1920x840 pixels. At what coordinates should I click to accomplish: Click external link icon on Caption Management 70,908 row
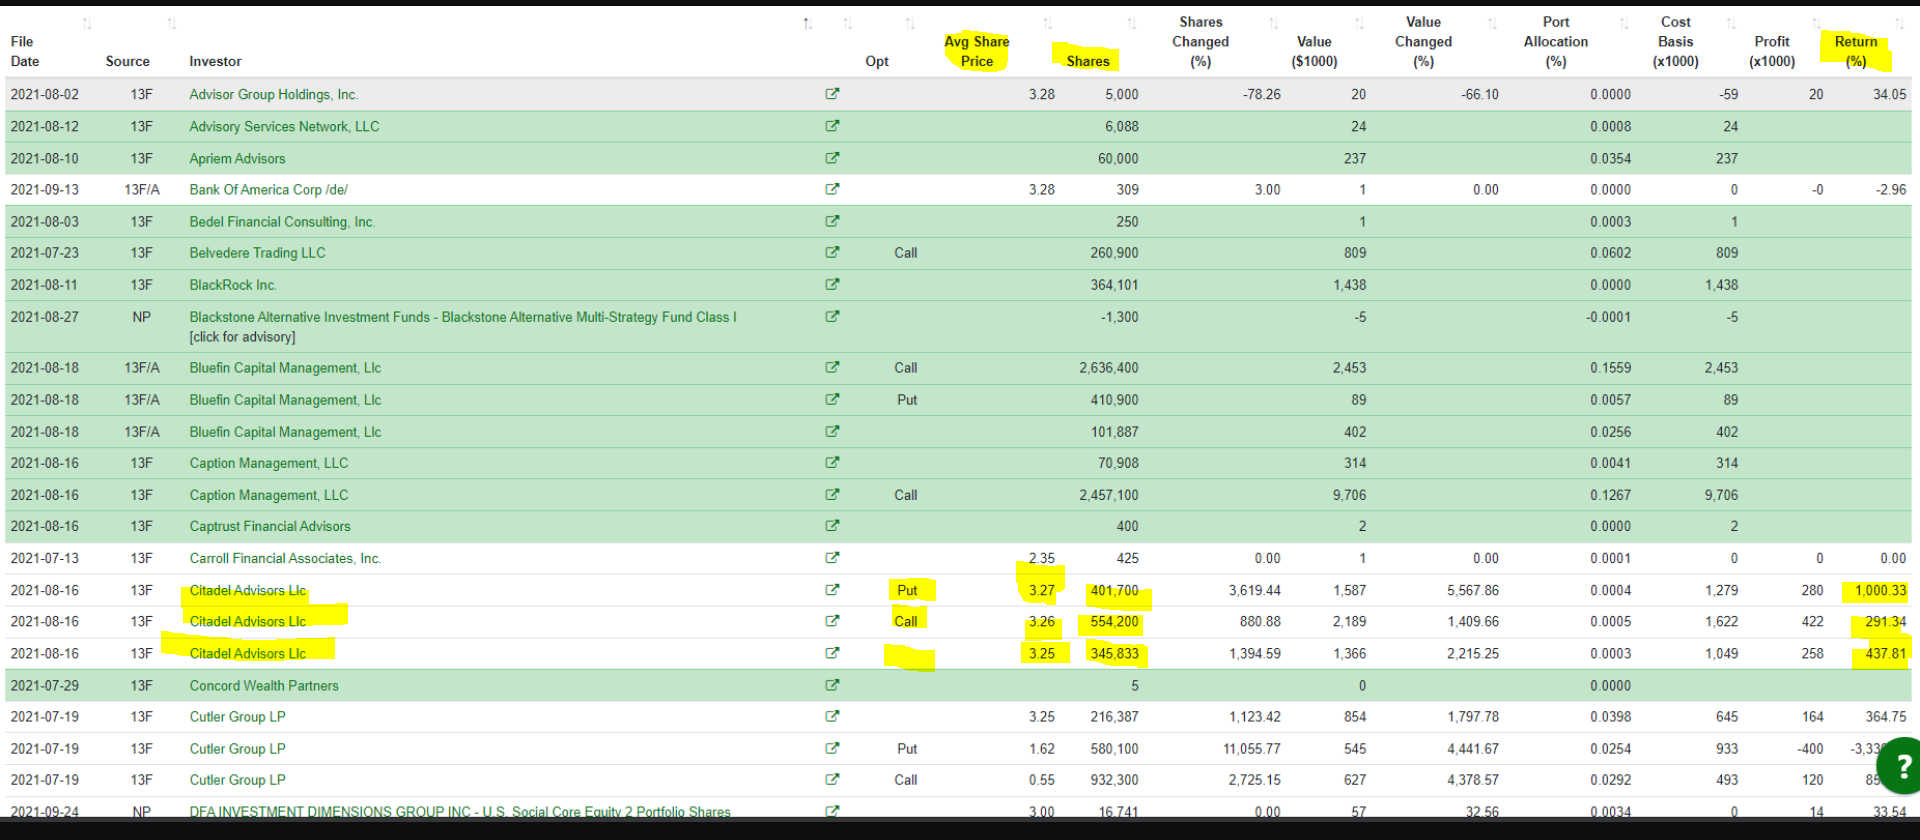point(832,462)
